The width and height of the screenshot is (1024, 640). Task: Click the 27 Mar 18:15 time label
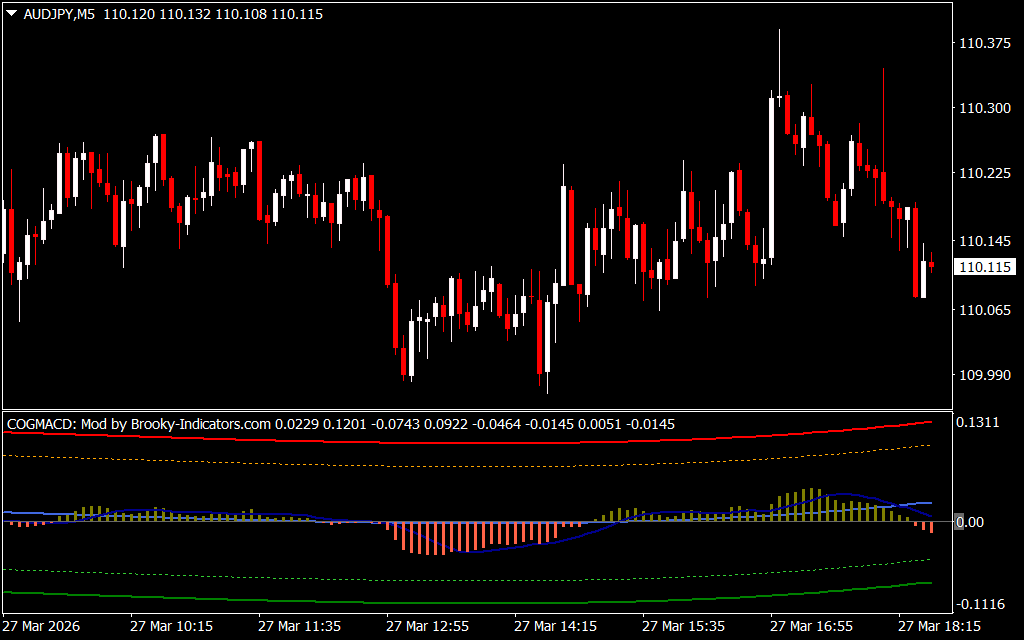(939, 626)
